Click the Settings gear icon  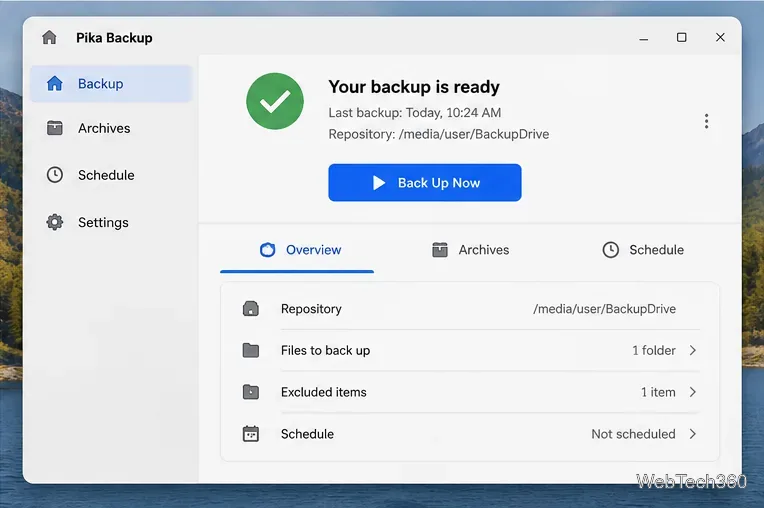(55, 222)
